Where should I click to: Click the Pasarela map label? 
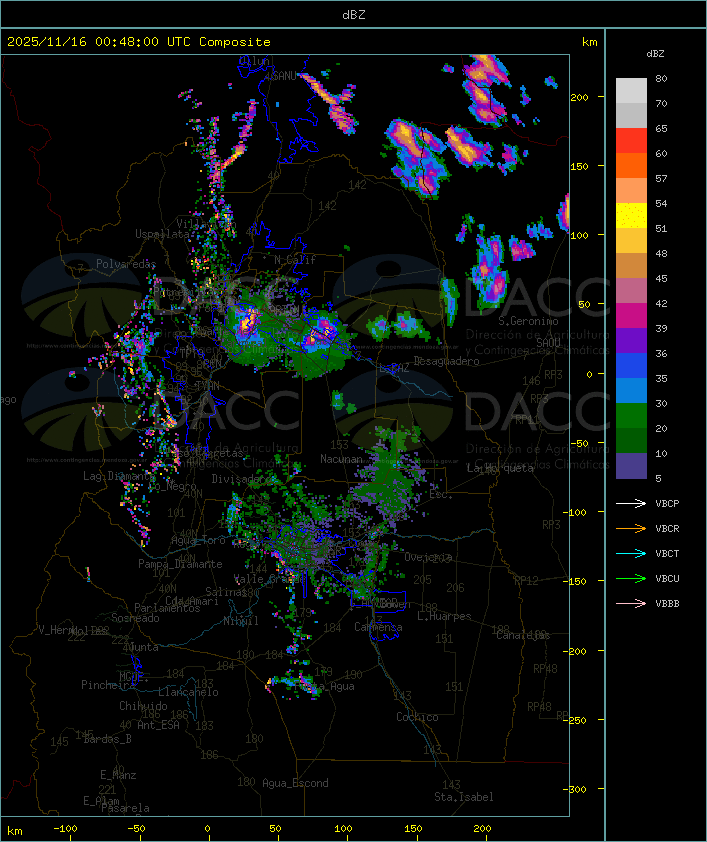point(125,808)
